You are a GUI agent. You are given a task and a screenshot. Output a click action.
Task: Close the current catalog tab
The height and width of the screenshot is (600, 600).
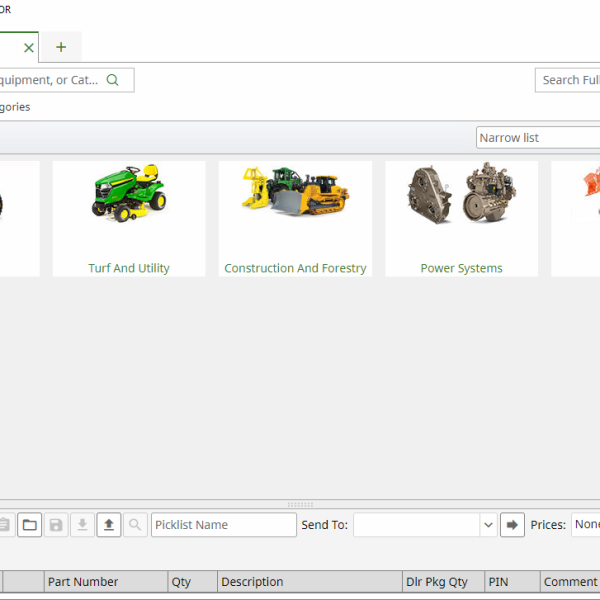(x=29, y=48)
